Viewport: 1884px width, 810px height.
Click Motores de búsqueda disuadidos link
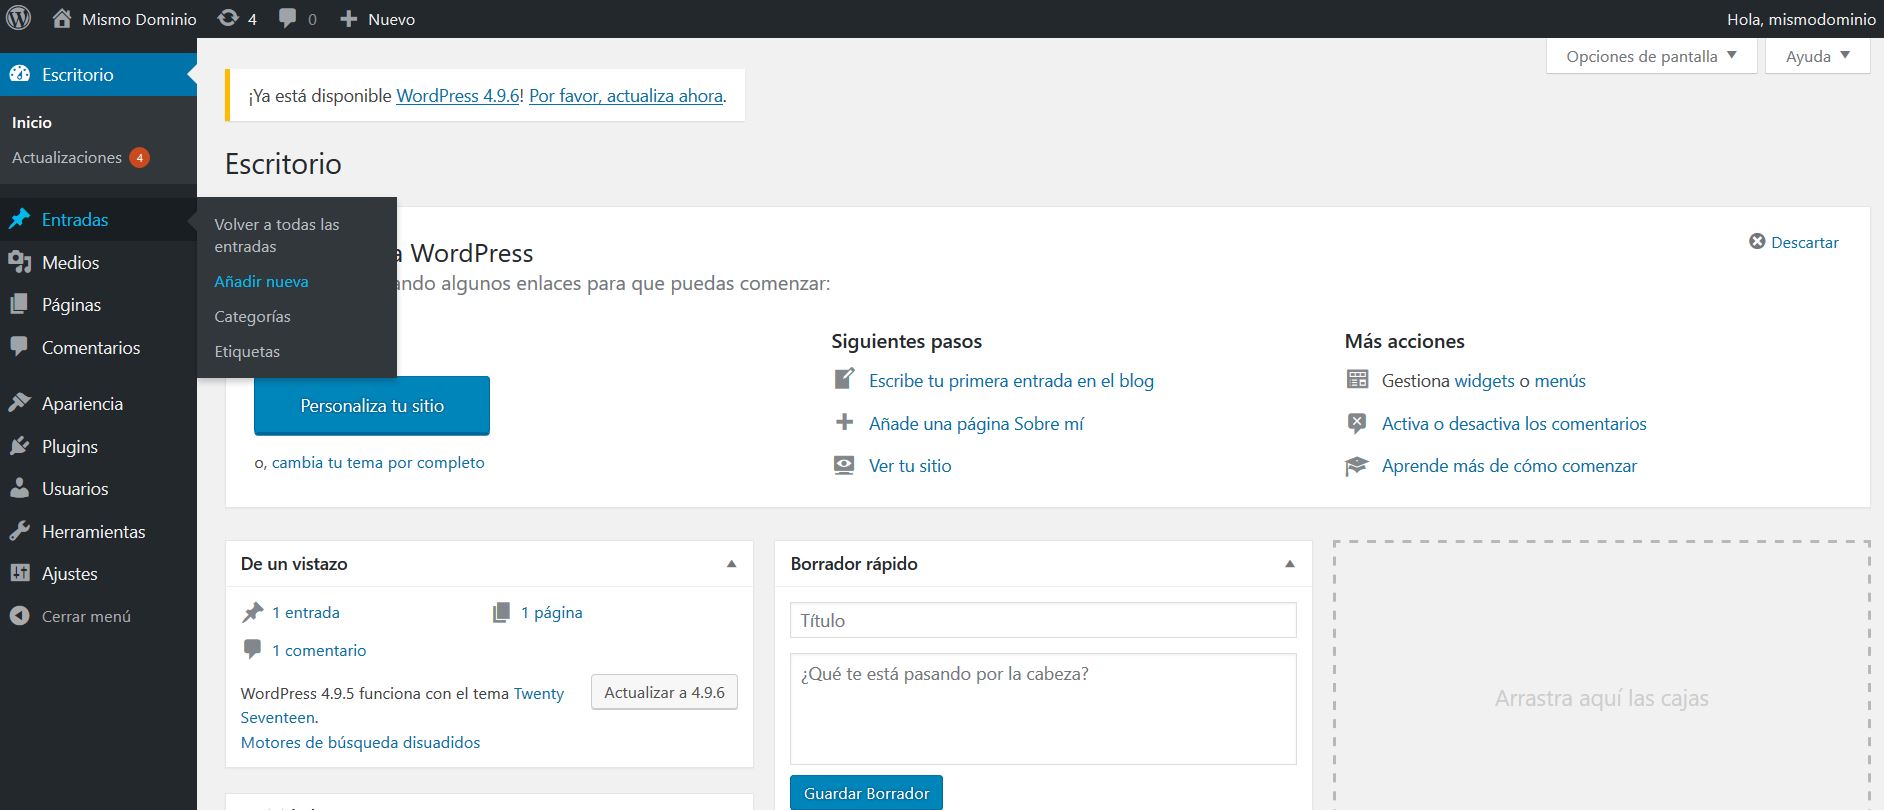click(x=360, y=742)
